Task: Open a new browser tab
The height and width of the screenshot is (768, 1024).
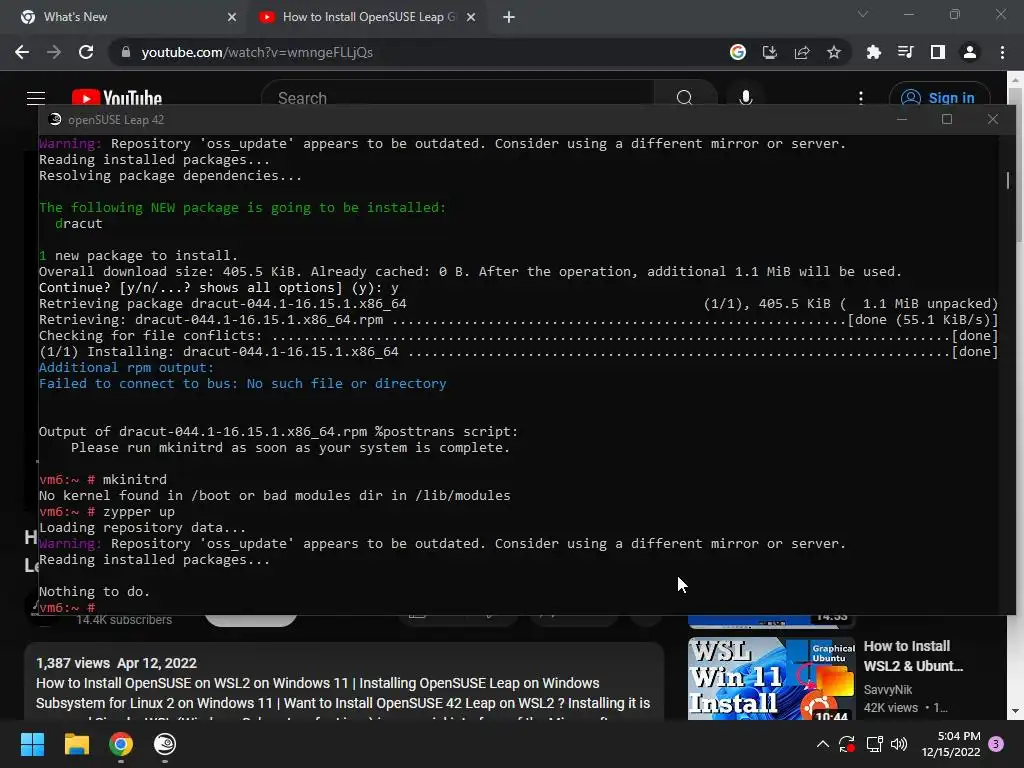Action: coord(509,17)
